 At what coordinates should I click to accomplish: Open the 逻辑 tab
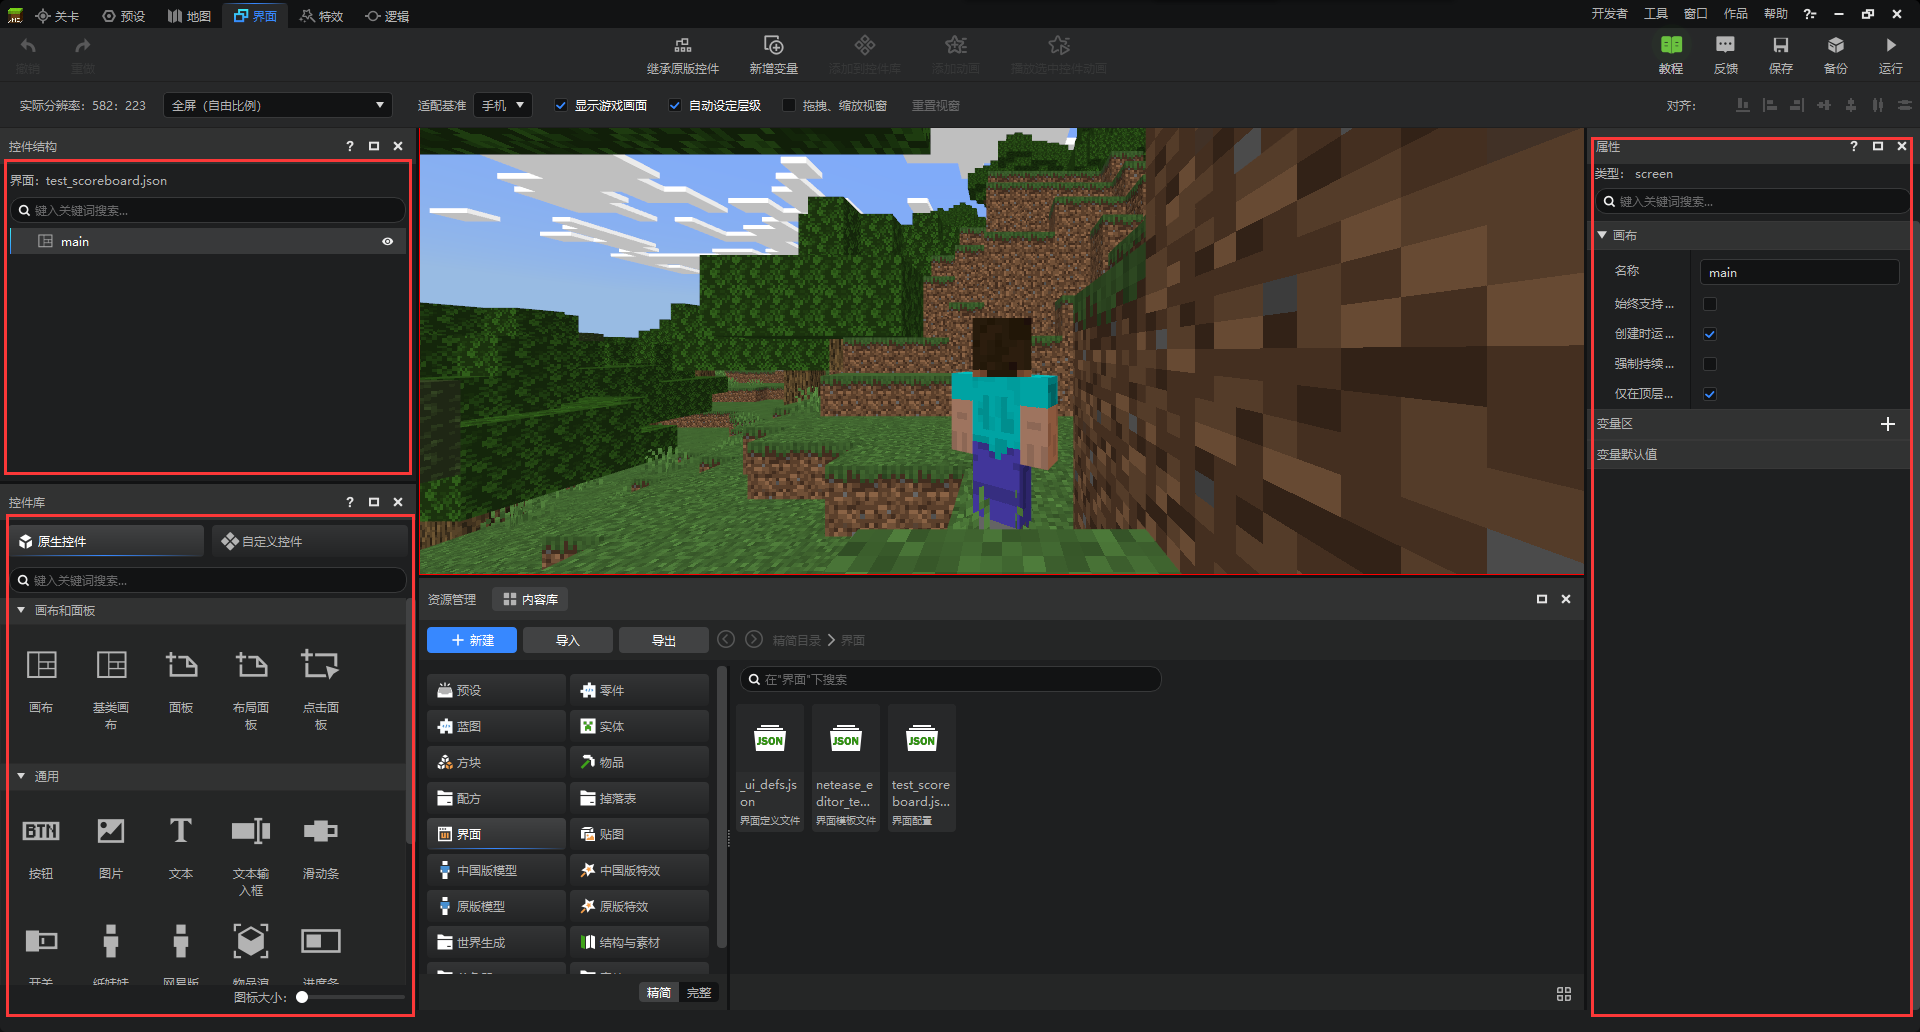(388, 16)
